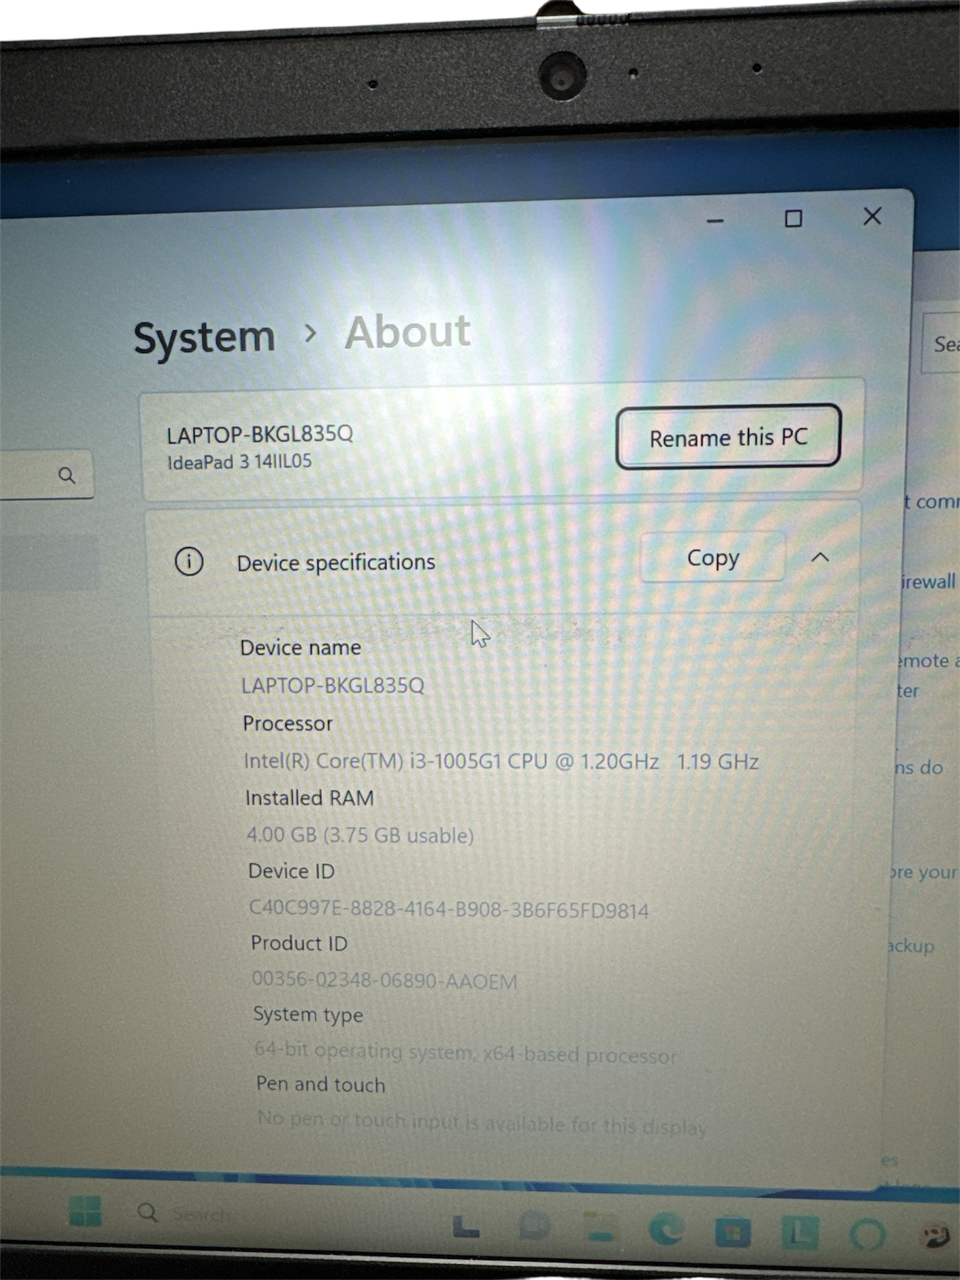Click the Device name label
Viewport: 960px width, 1280px height.
click(x=300, y=647)
